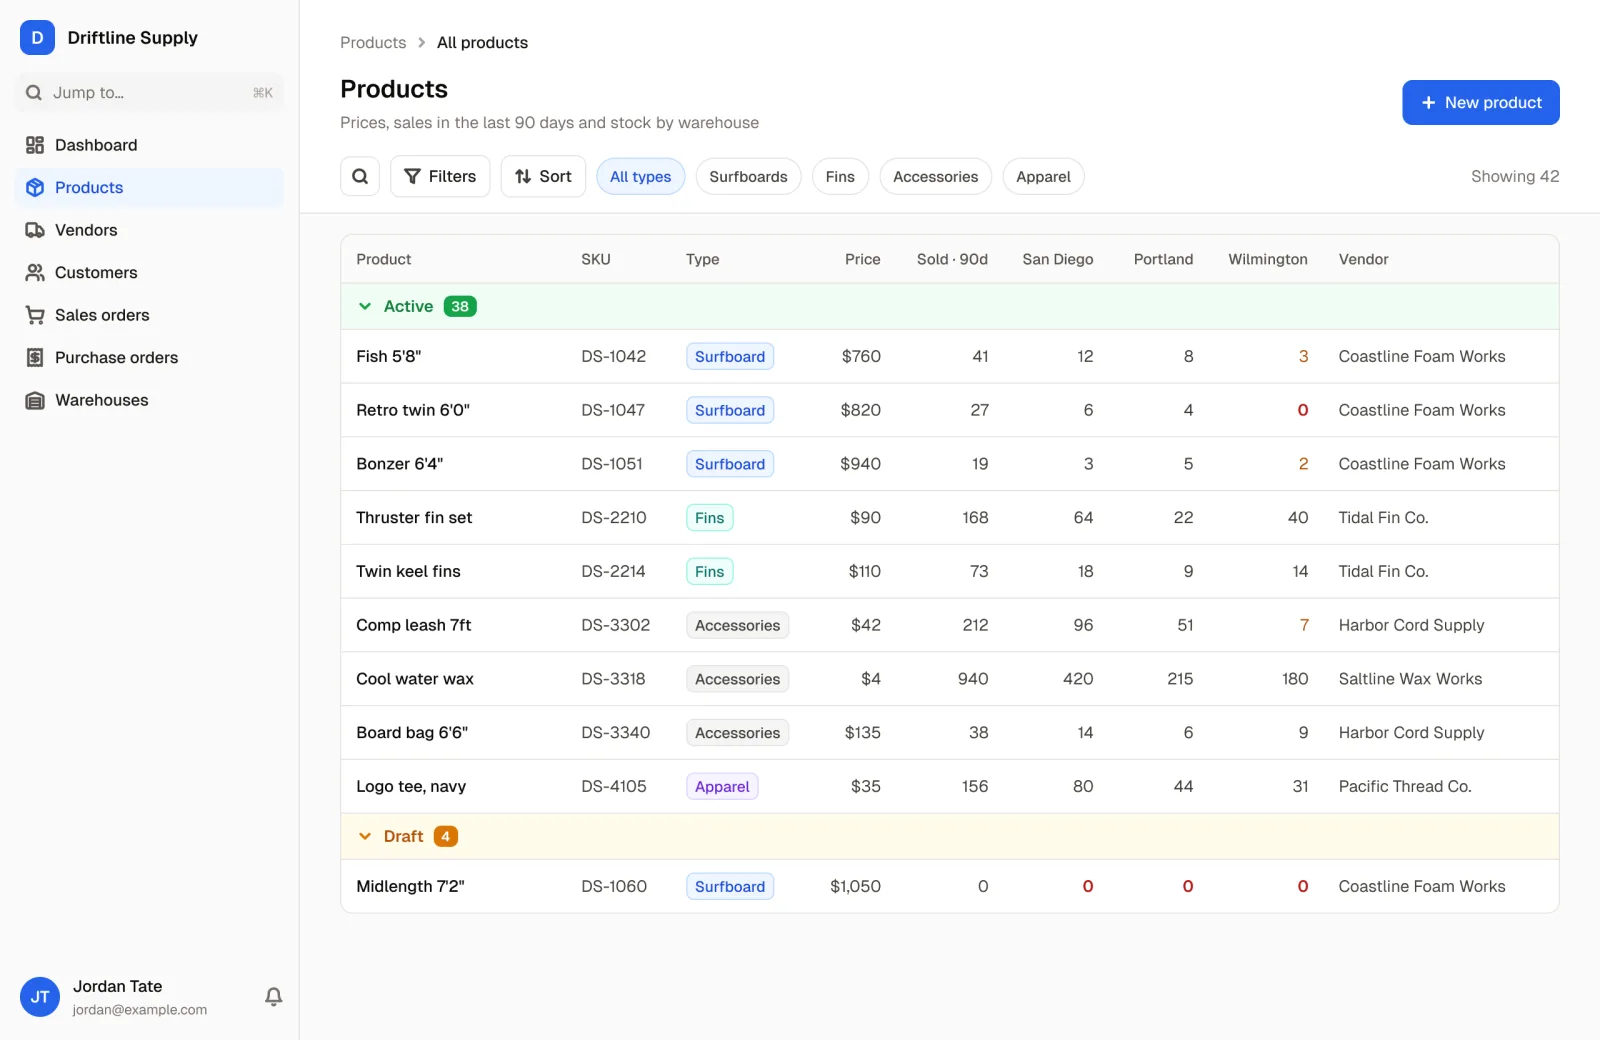Click jordan@example.com account email
1600x1040 pixels.
(x=140, y=1010)
